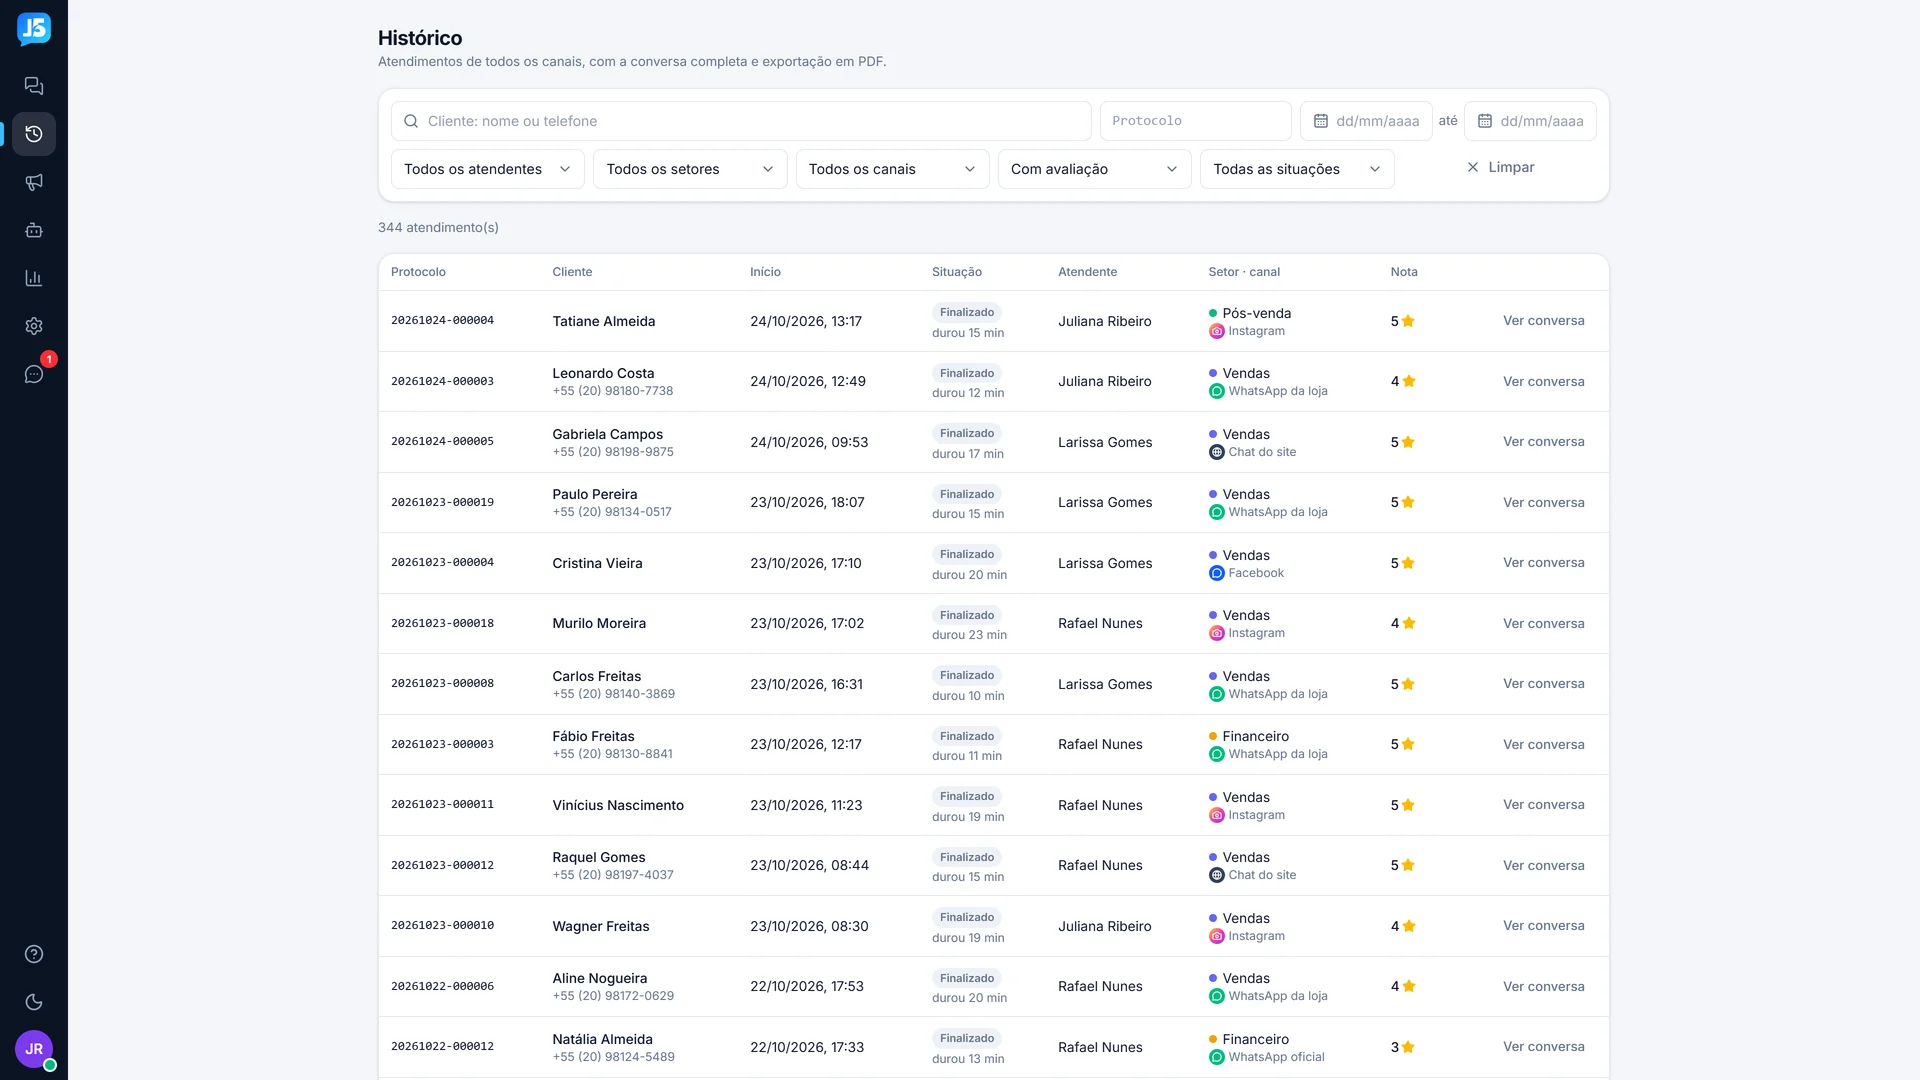Click the search magnifier icon in client field
The image size is (1920, 1080).
point(411,121)
